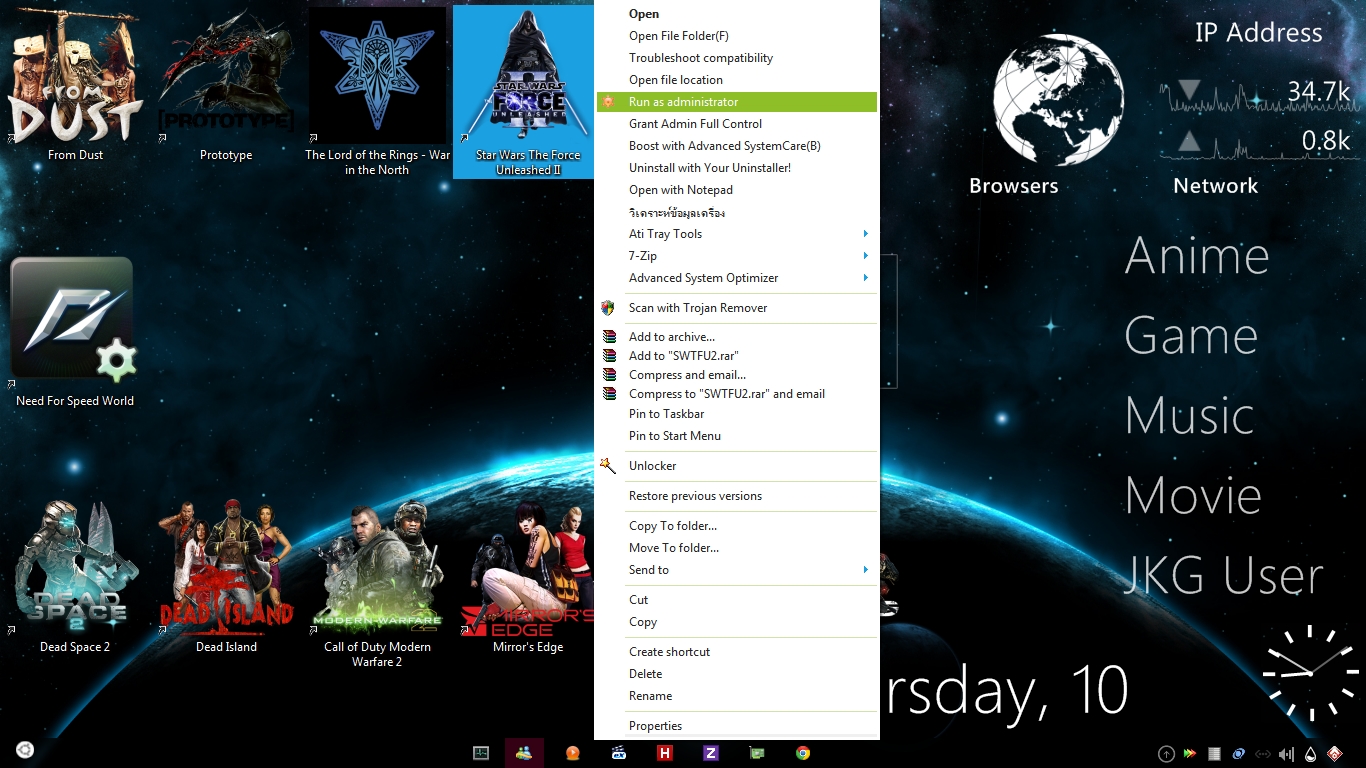
Task: Choose Open in the context menu
Action: (737, 14)
